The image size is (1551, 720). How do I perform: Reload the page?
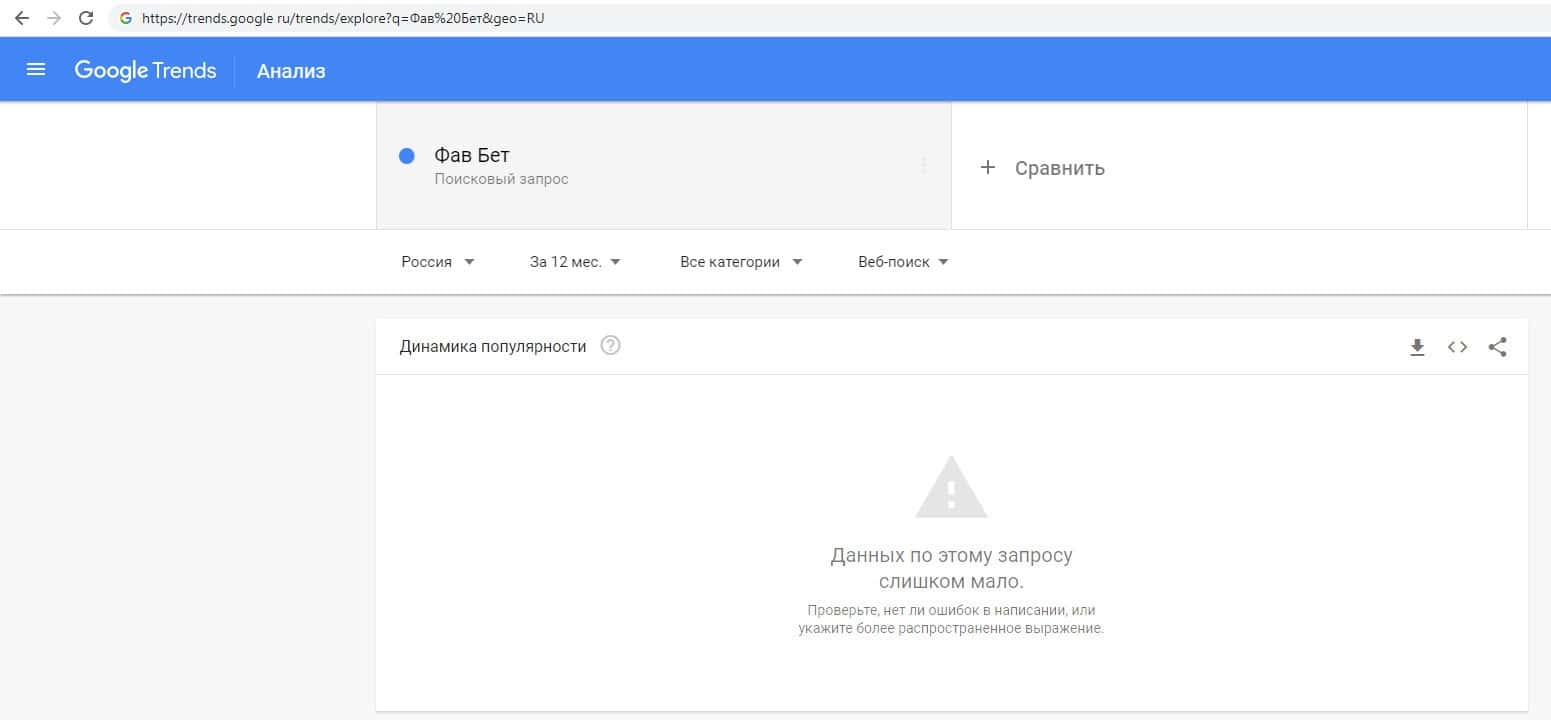point(86,18)
